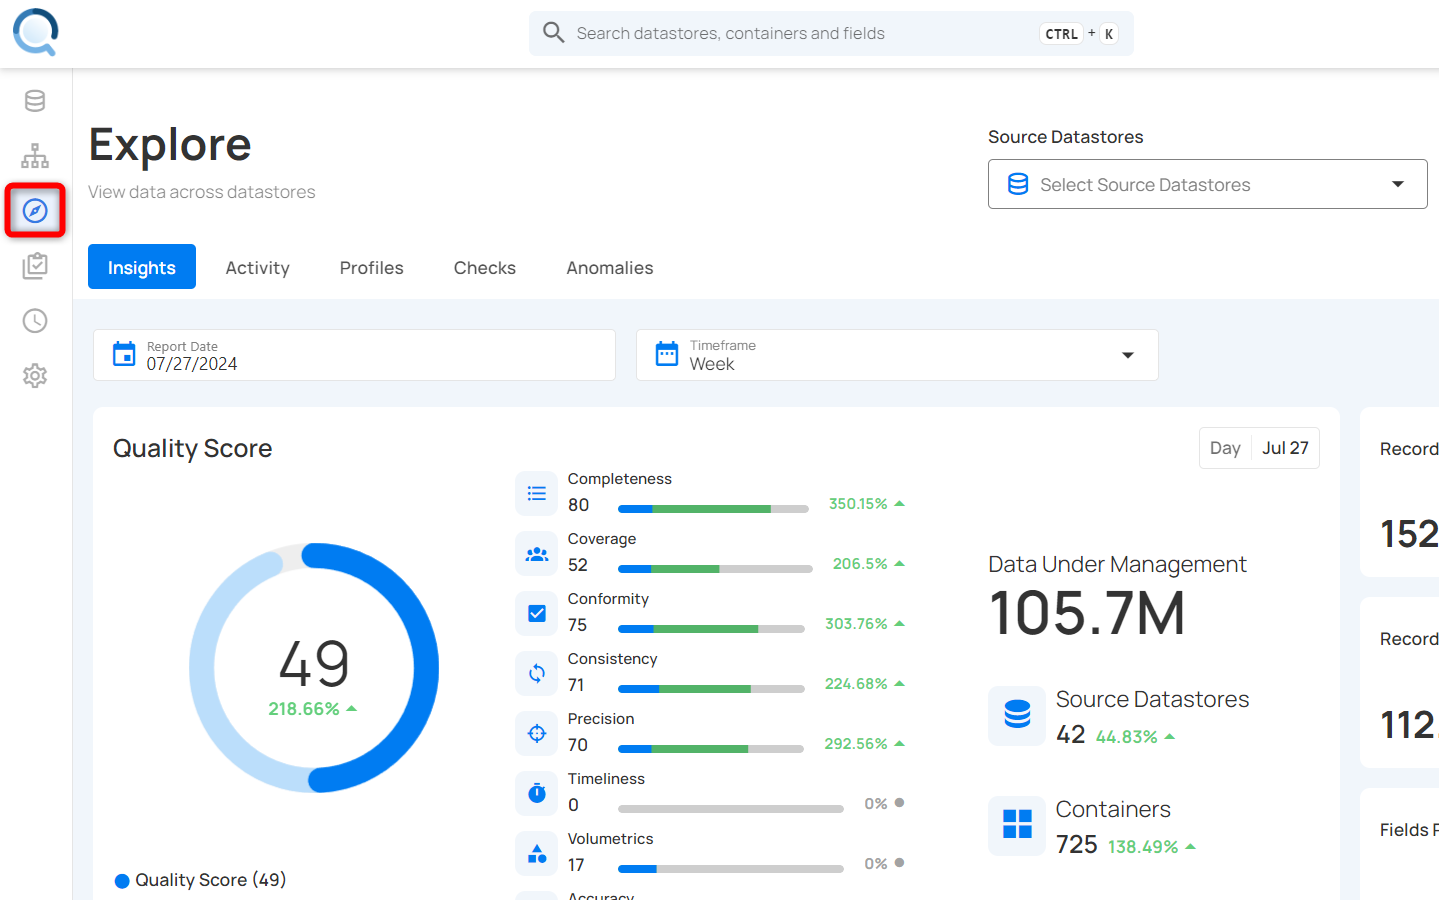Click the Timeliness progress bar

click(731, 809)
